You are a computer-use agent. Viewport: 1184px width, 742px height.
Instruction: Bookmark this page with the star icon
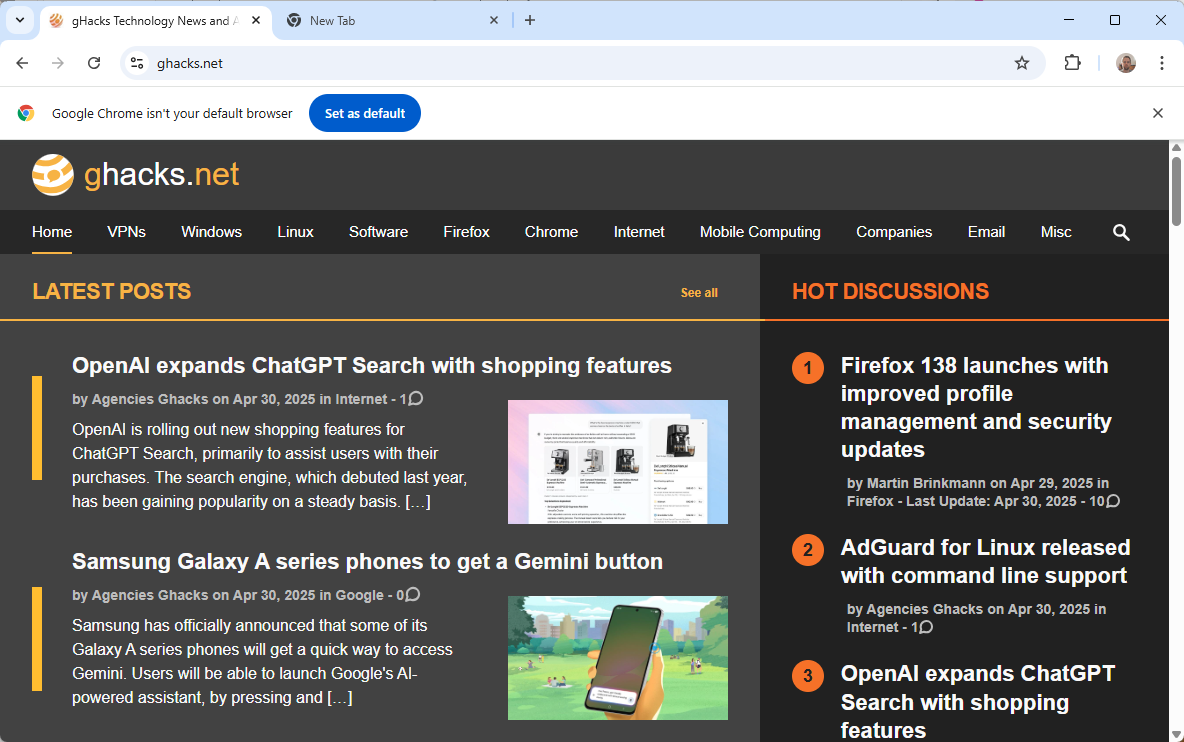pos(1022,63)
